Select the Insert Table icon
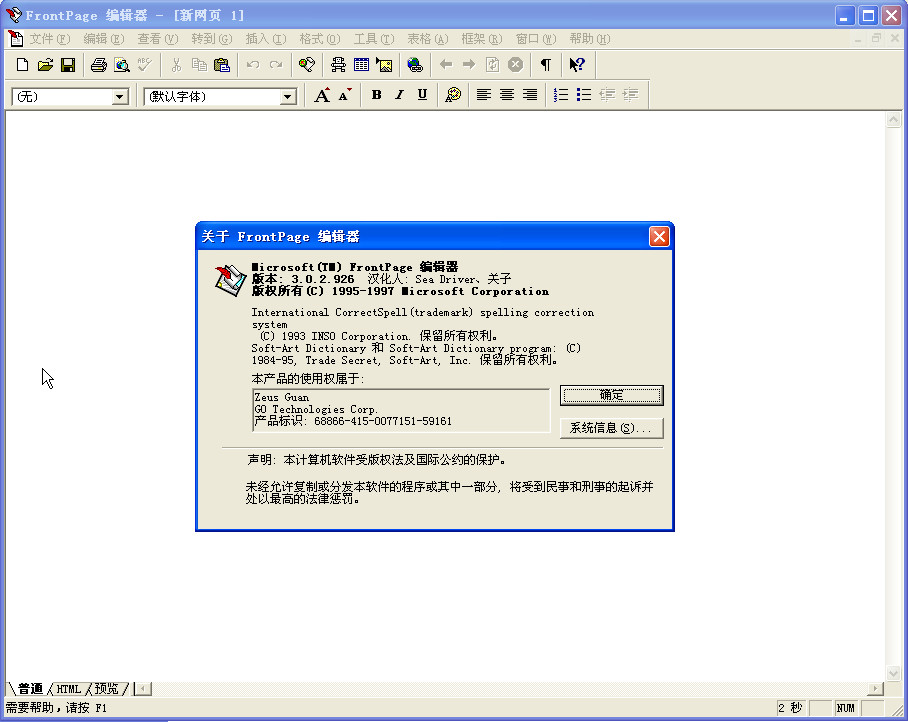Image resolution: width=908 pixels, height=722 pixels. point(360,64)
